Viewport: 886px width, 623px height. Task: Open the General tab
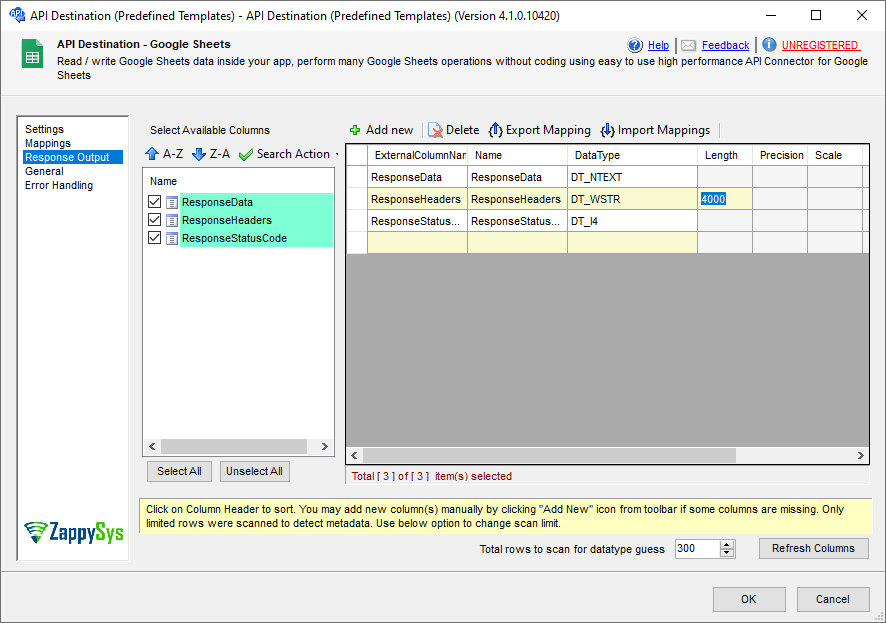(44, 171)
